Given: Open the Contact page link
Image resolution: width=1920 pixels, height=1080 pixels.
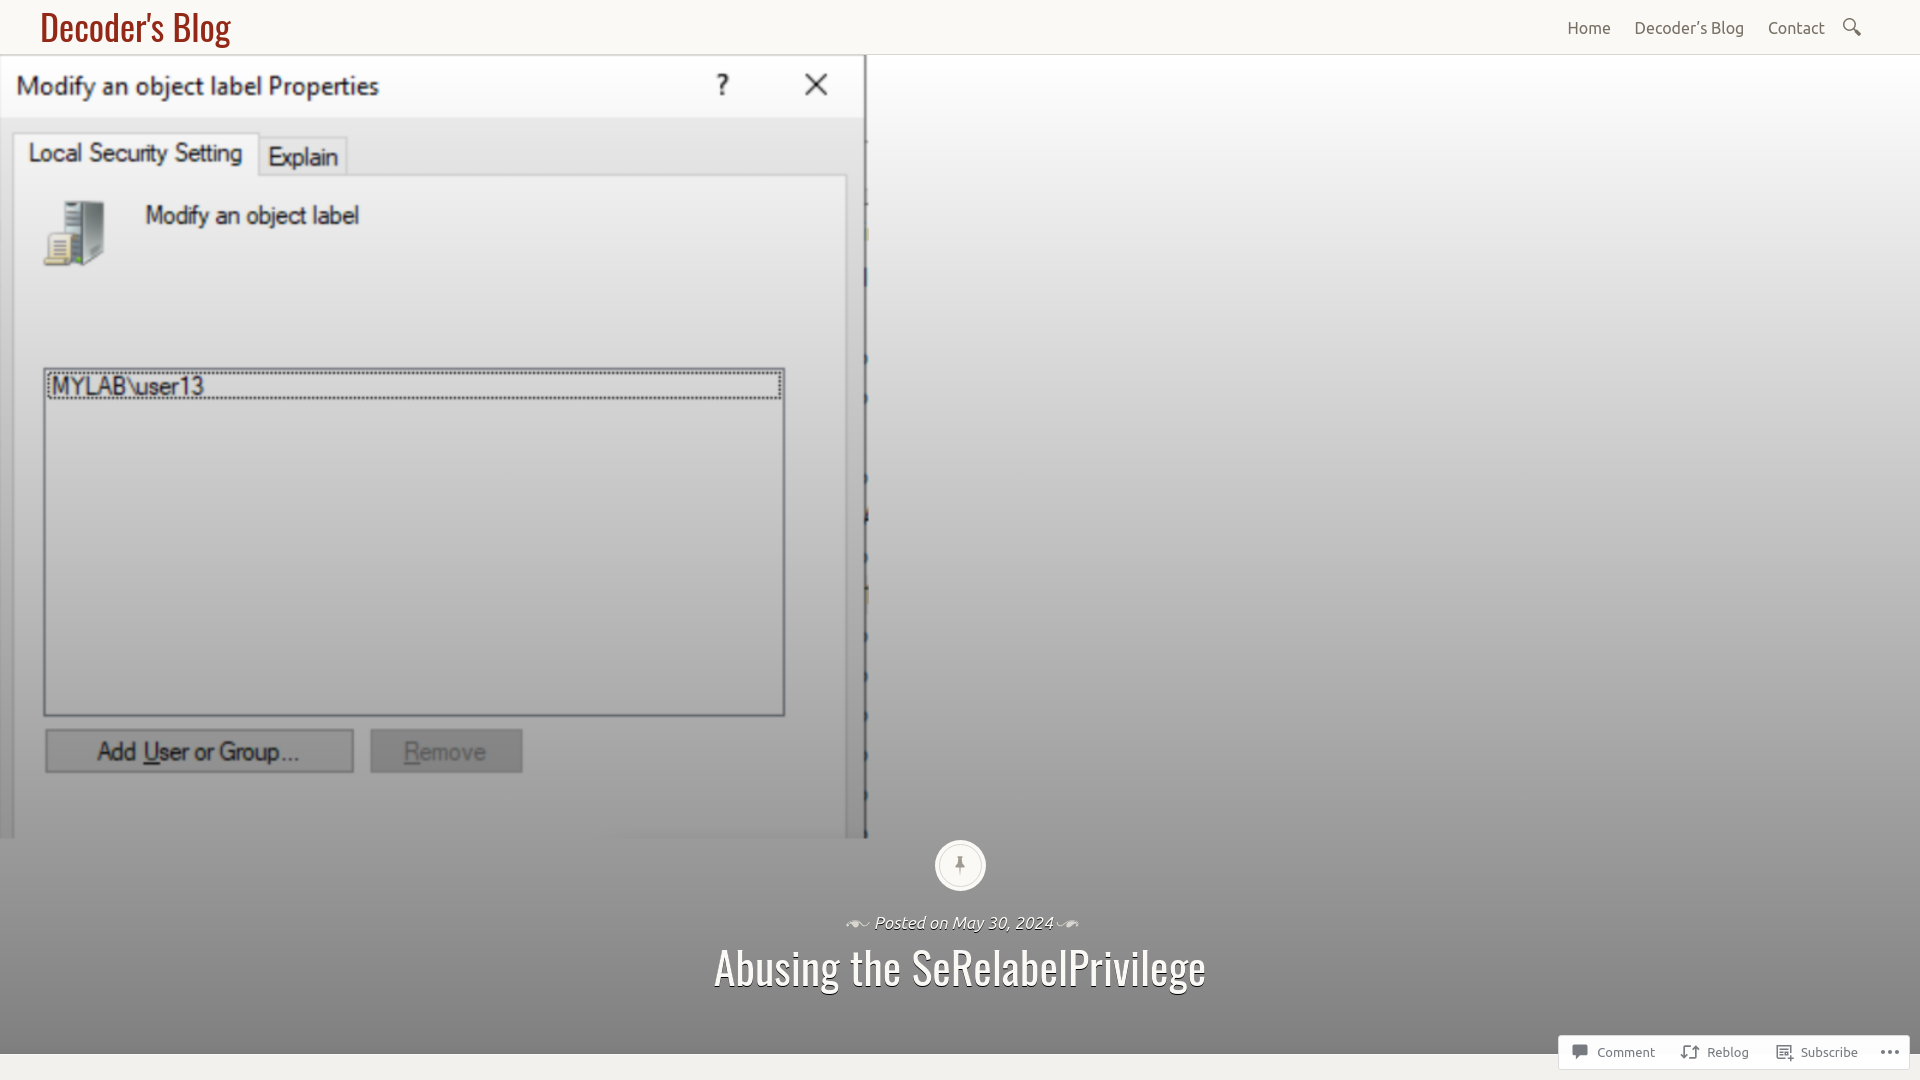Looking at the screenshot, I should point(1796,28).
